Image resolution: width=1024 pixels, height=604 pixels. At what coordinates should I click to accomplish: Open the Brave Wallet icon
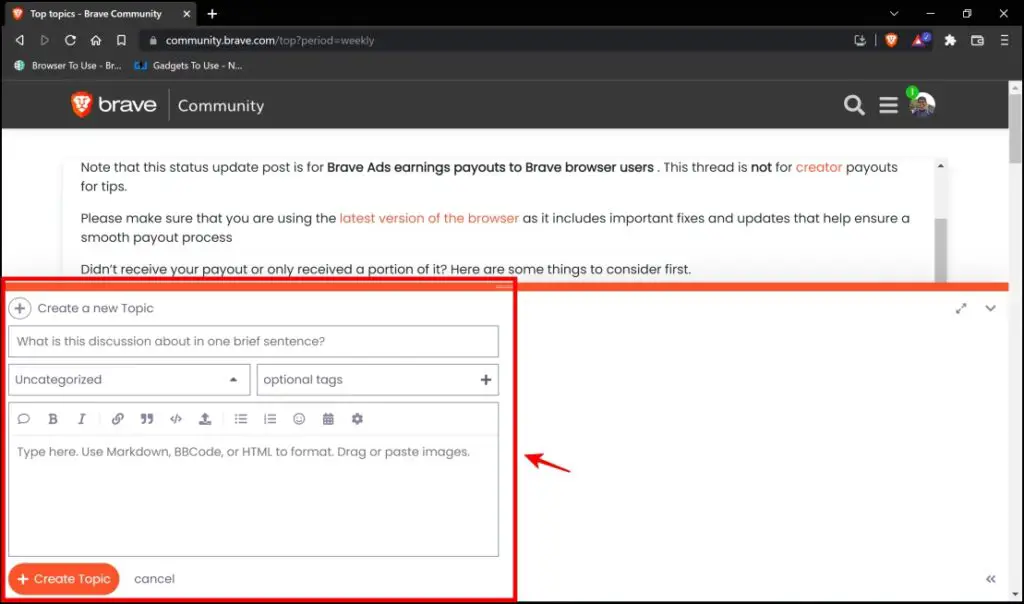click(977, 40)
